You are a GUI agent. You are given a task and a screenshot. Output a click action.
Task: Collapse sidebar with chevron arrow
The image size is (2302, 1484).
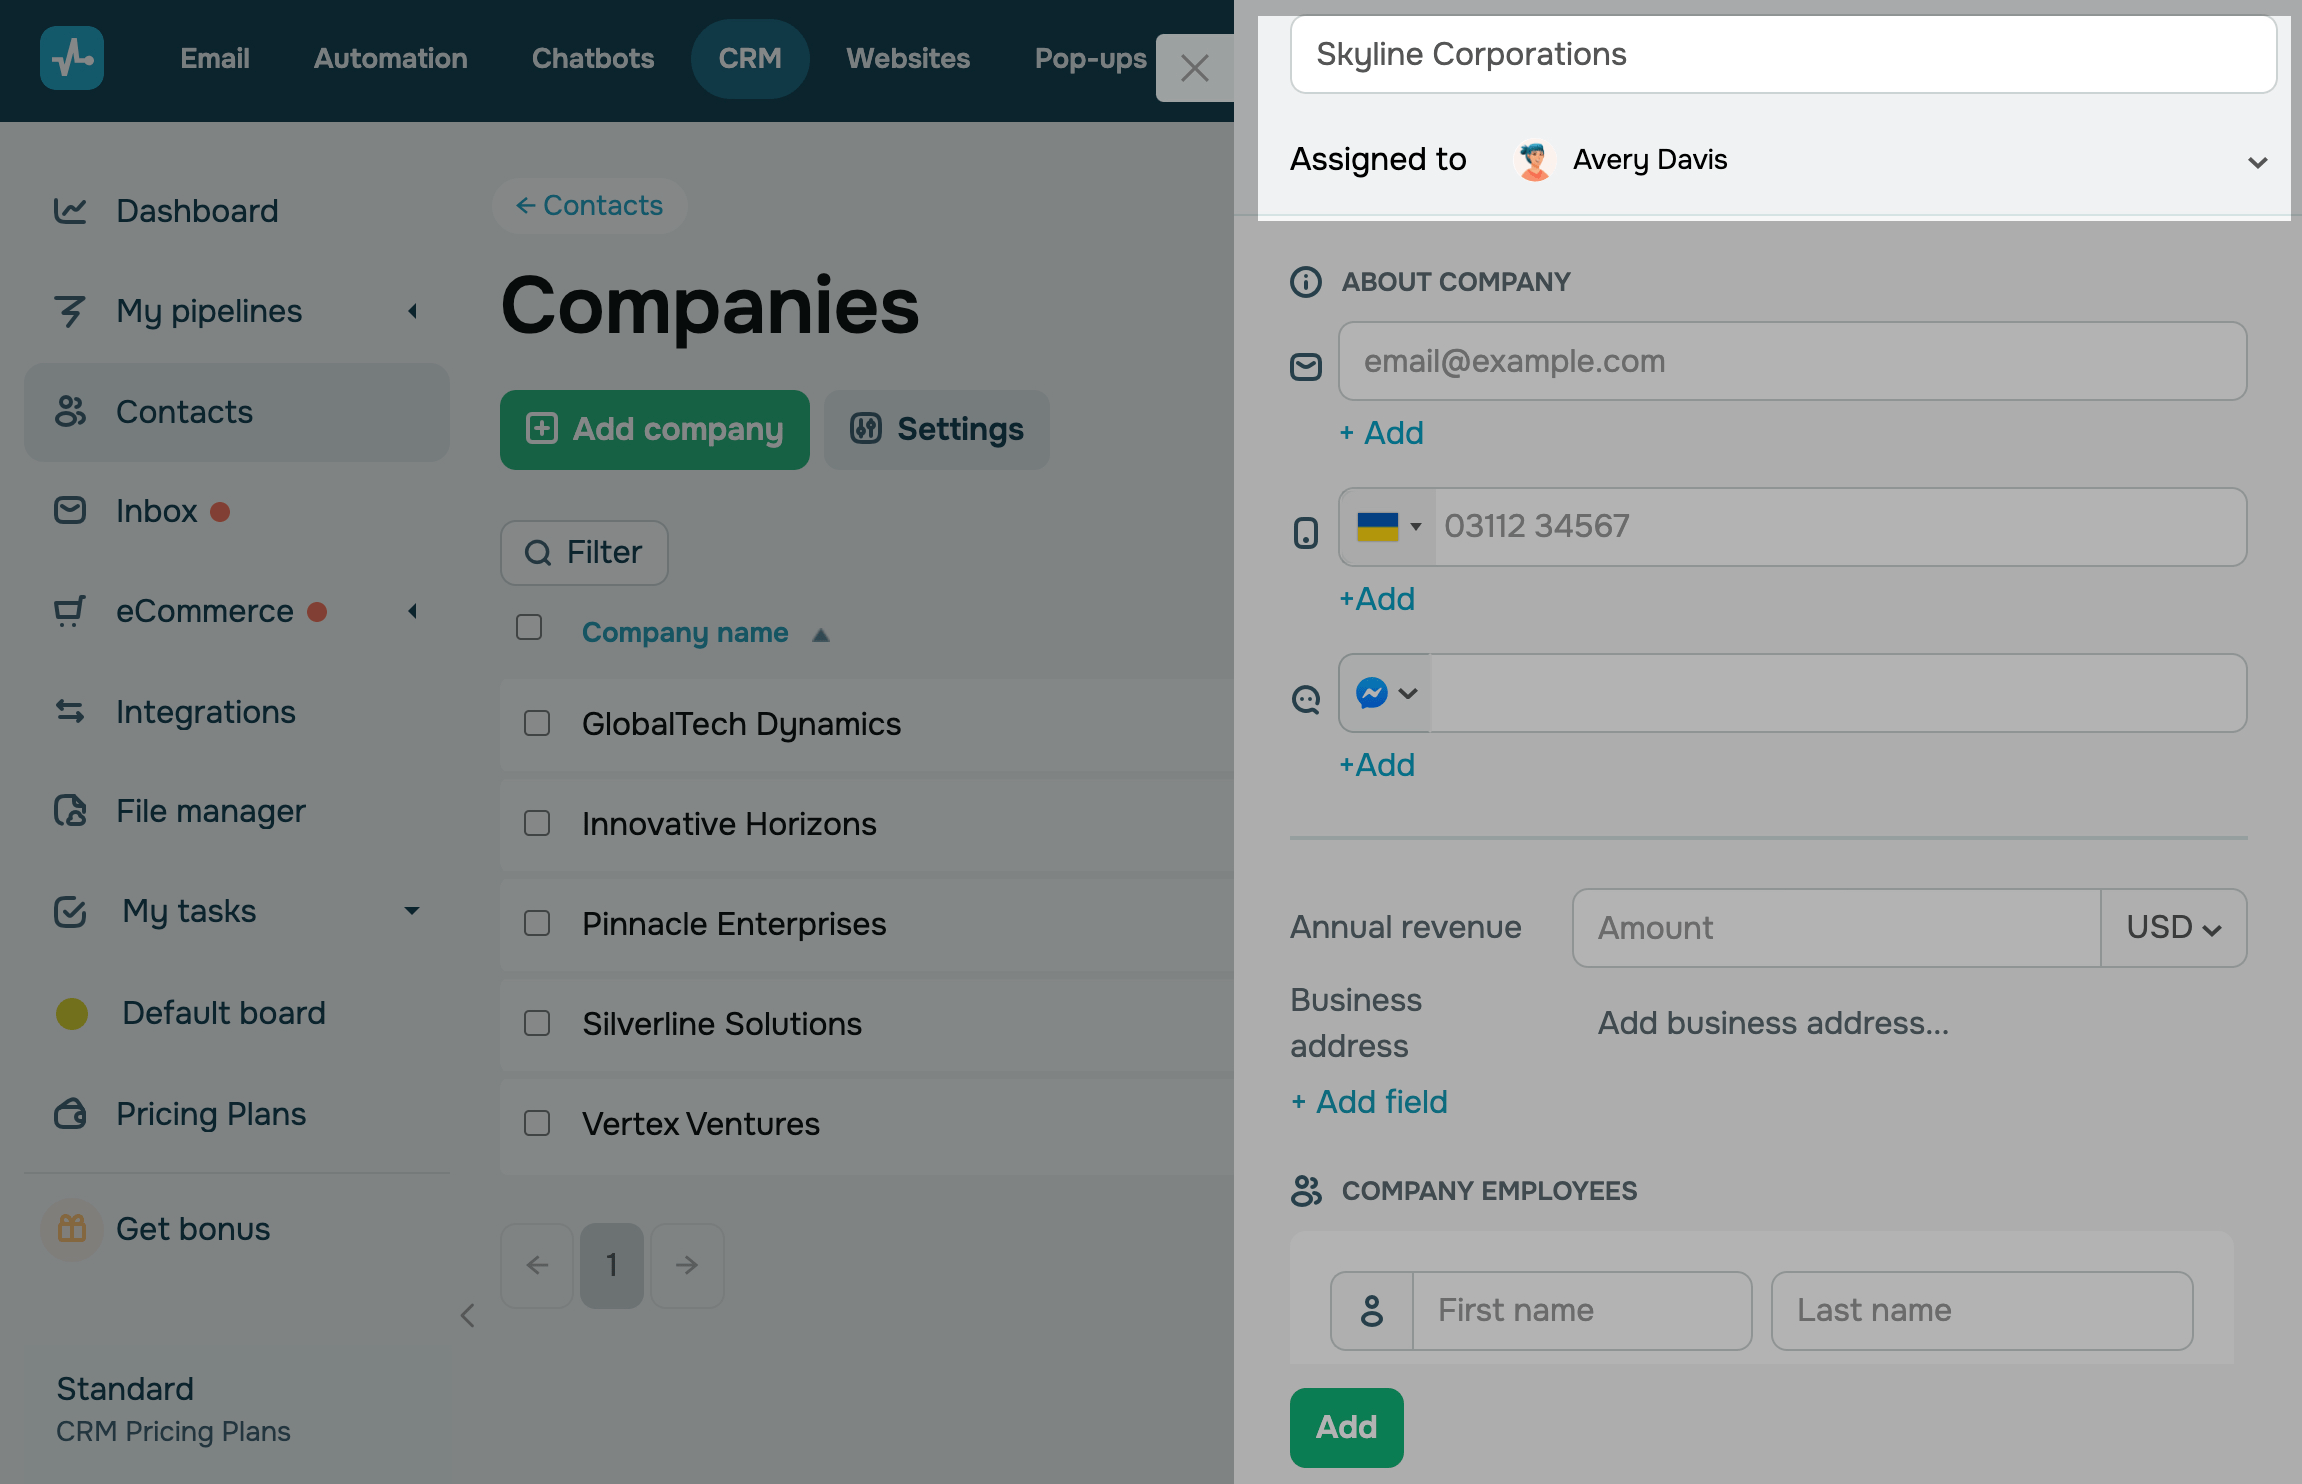(x=467, y=1315)
